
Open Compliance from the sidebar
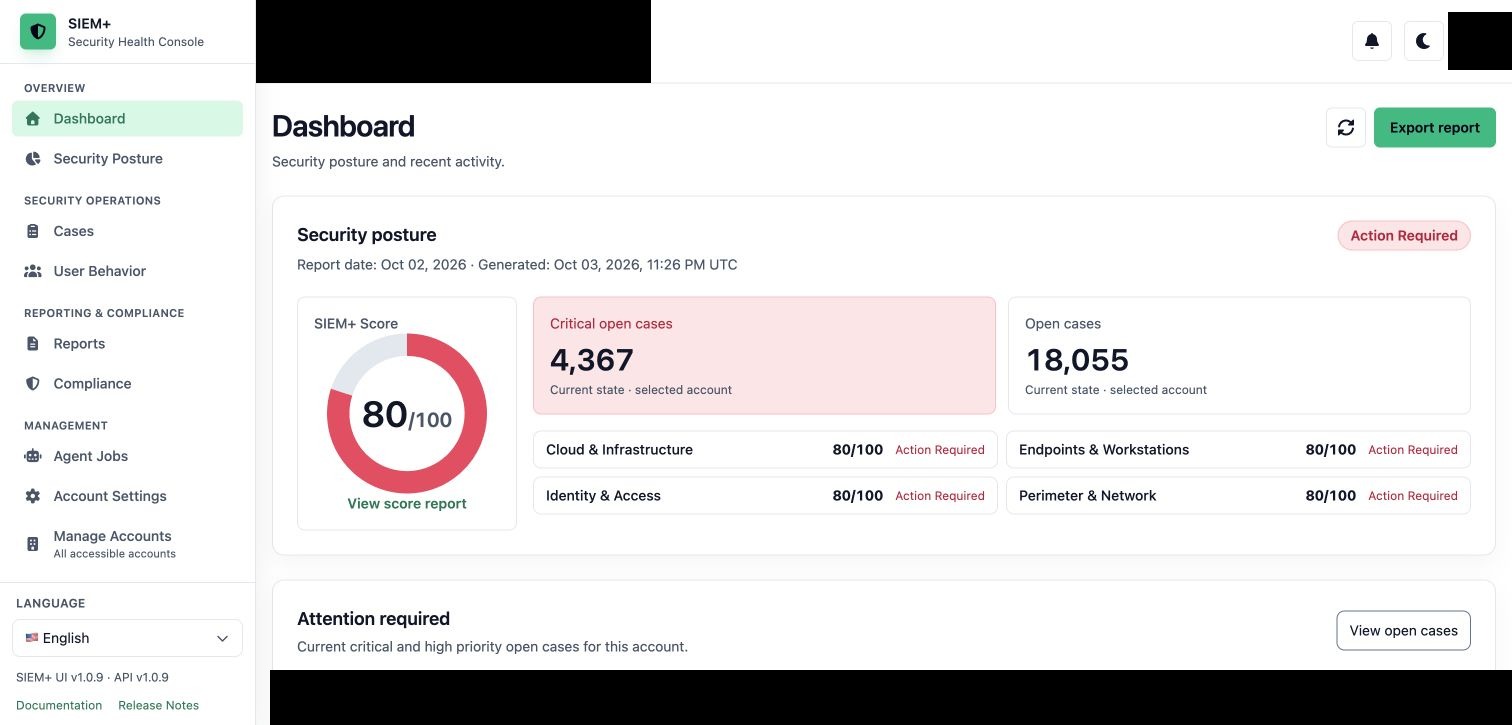point(127,384)
